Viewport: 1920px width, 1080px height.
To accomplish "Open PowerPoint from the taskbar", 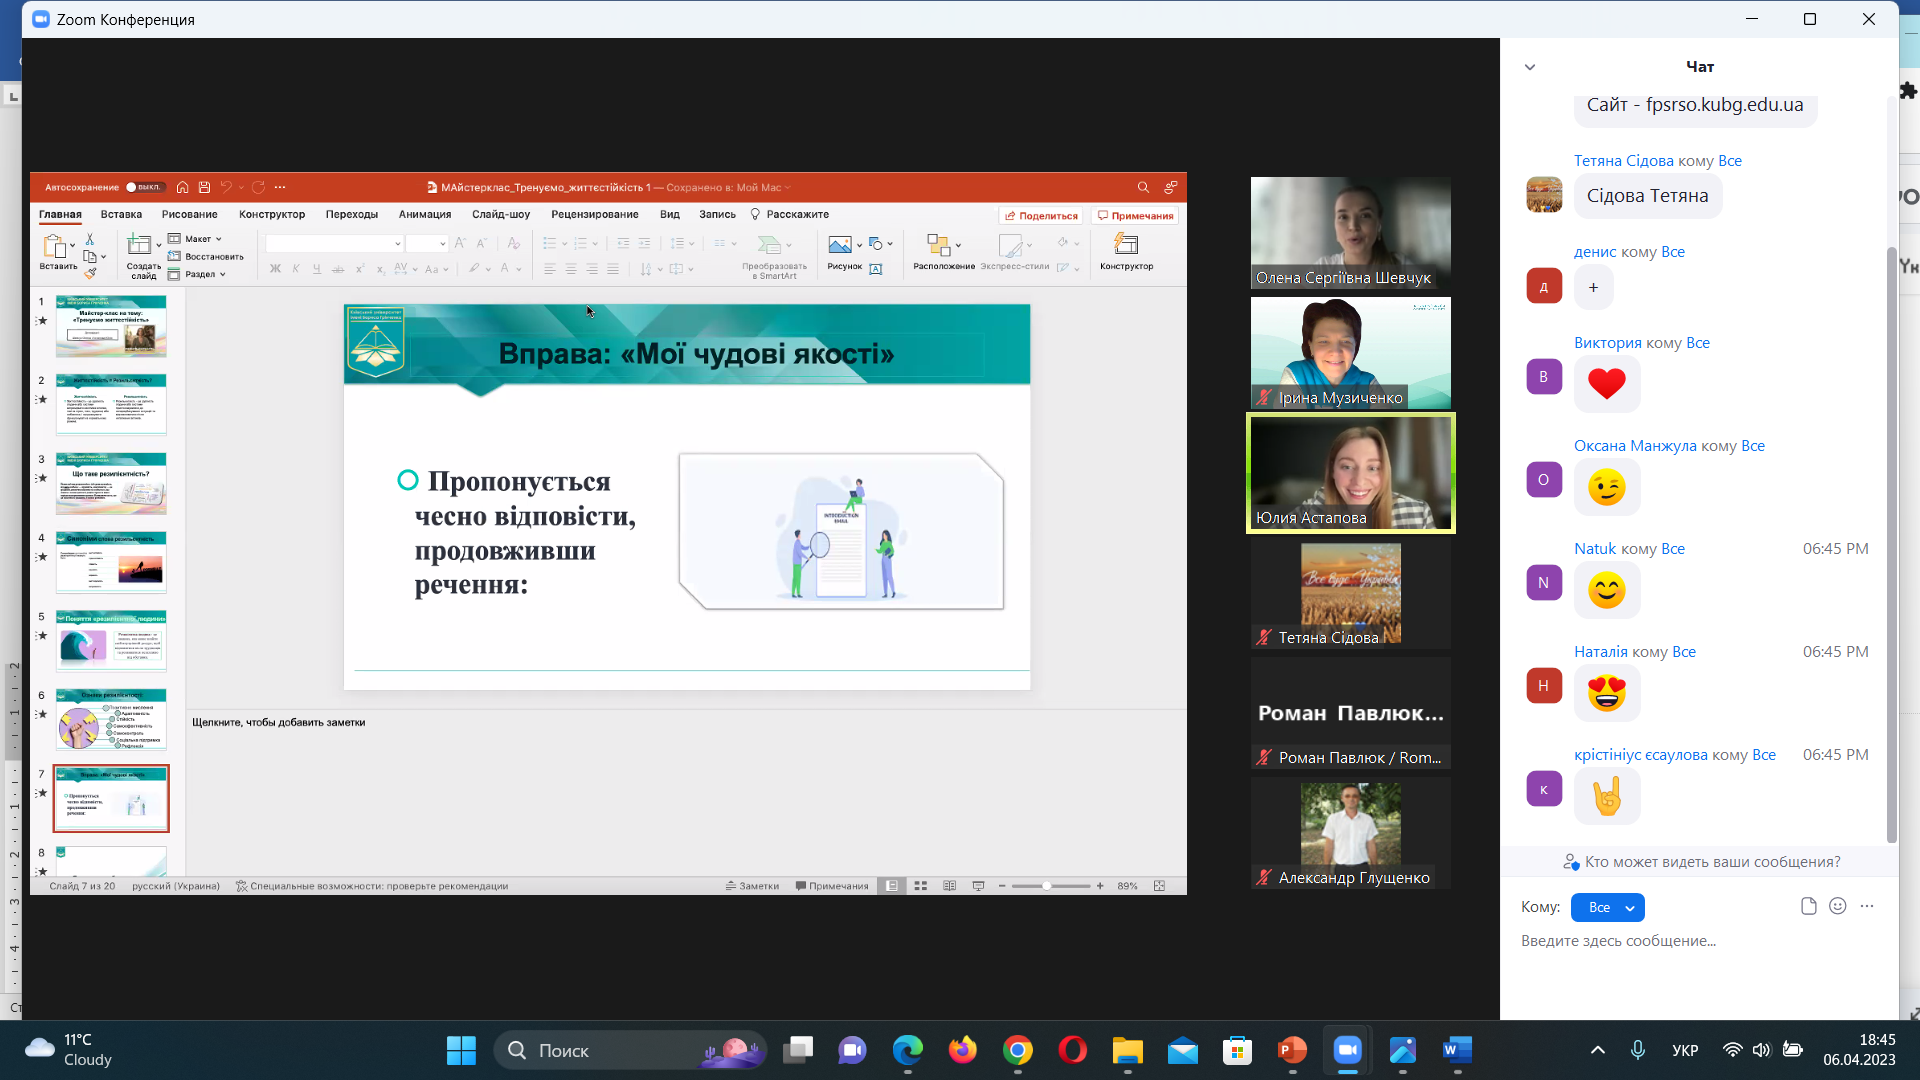I will (x=1292, y=1050).
